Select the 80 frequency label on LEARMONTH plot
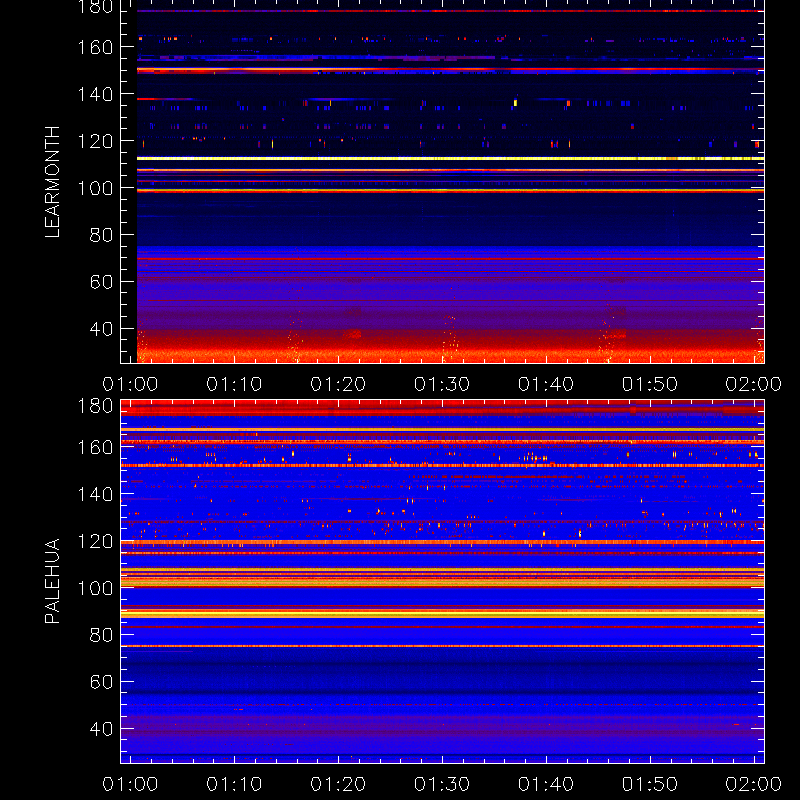Screen dimensions: 800x800 [102, 235]
